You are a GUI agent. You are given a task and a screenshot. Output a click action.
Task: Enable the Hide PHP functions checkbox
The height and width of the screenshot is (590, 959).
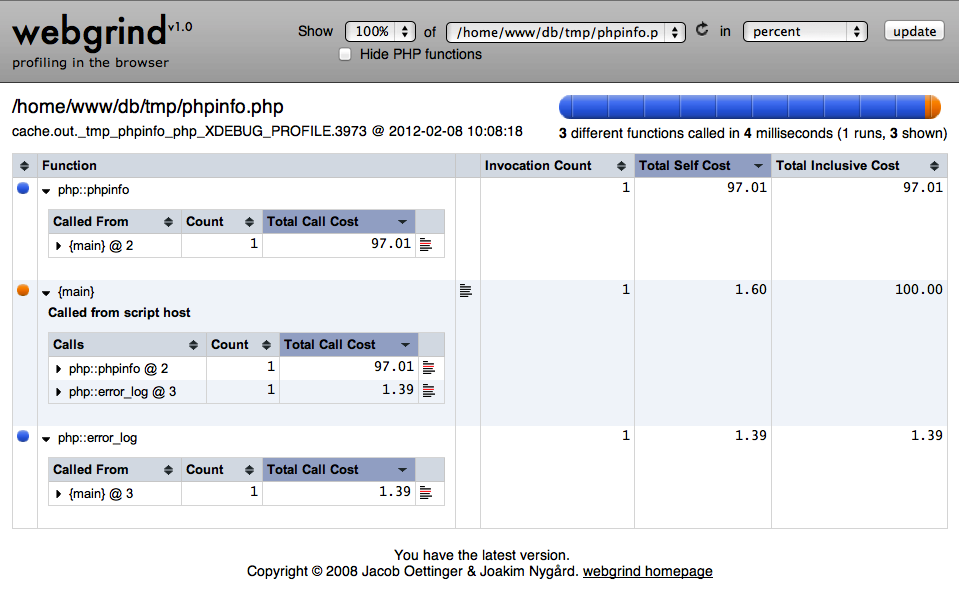[345, 54]
